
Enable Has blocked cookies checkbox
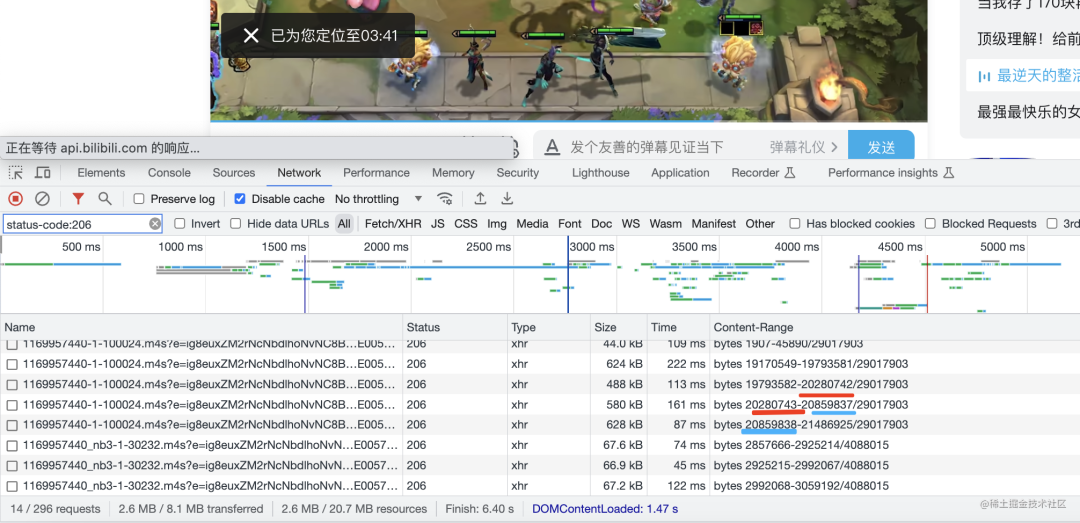click(x=795, y=223)
